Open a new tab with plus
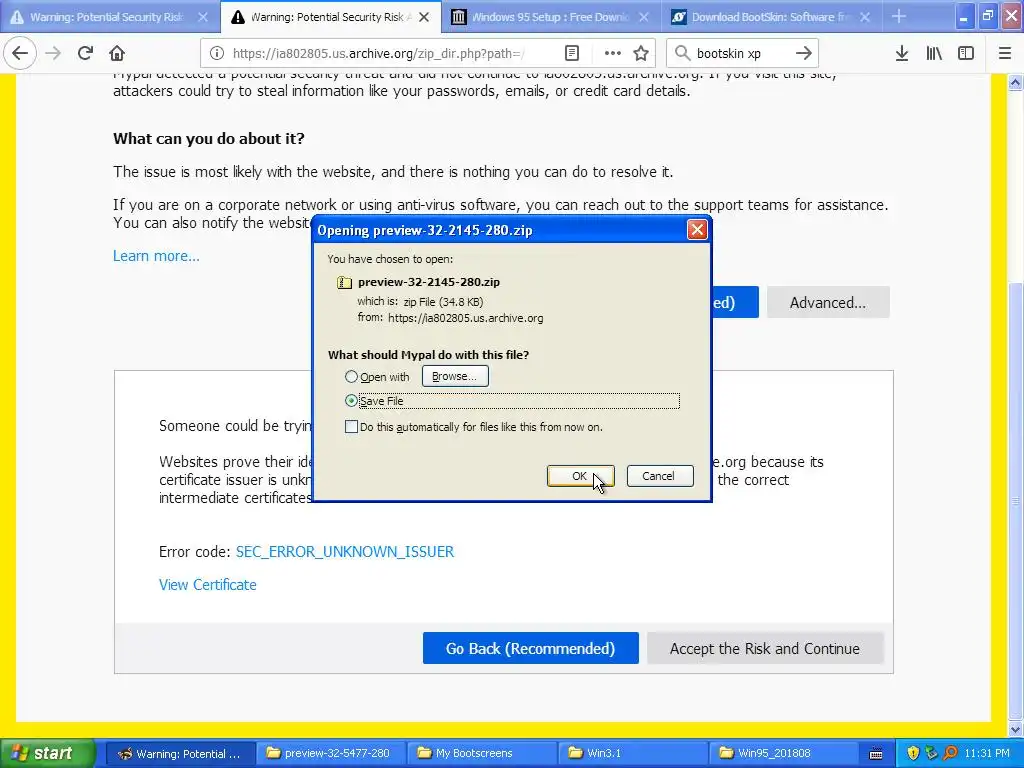 click(x=899, y=16)
